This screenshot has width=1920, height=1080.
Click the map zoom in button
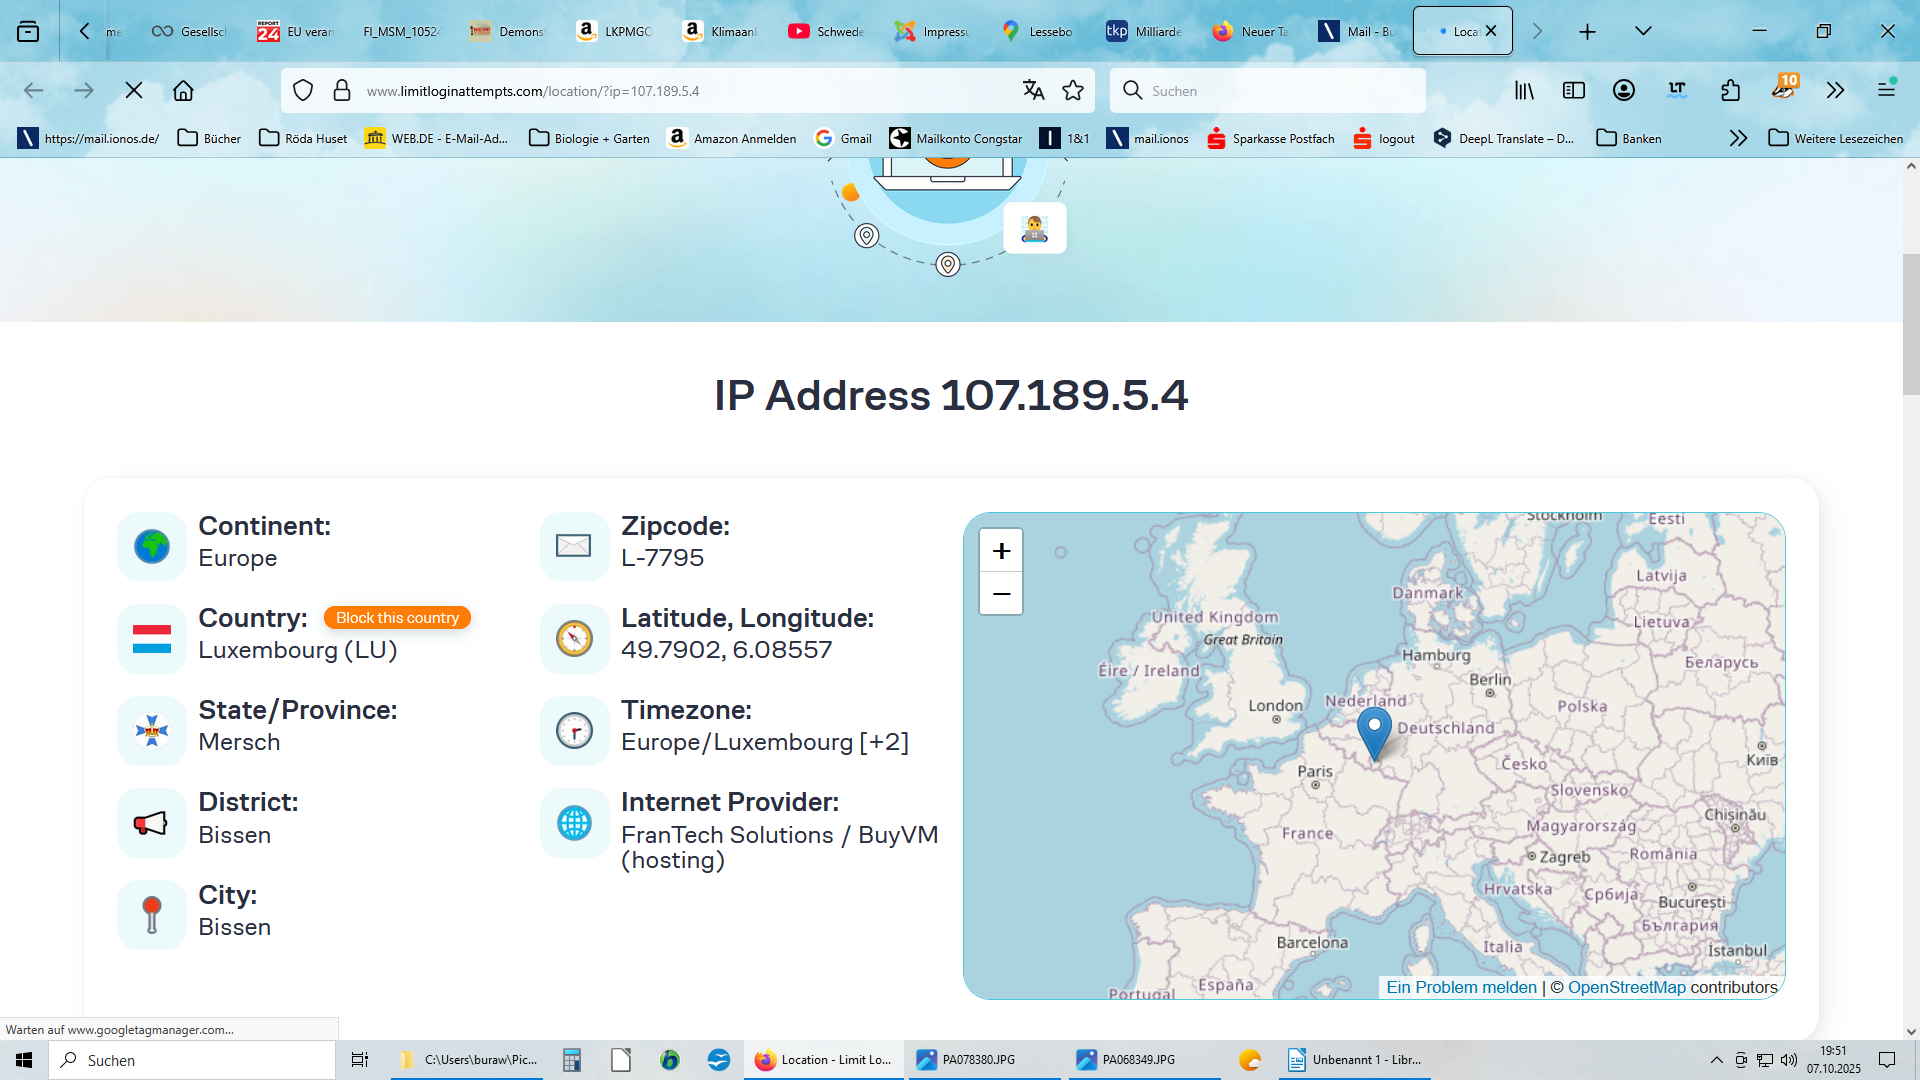point(1001,551)
